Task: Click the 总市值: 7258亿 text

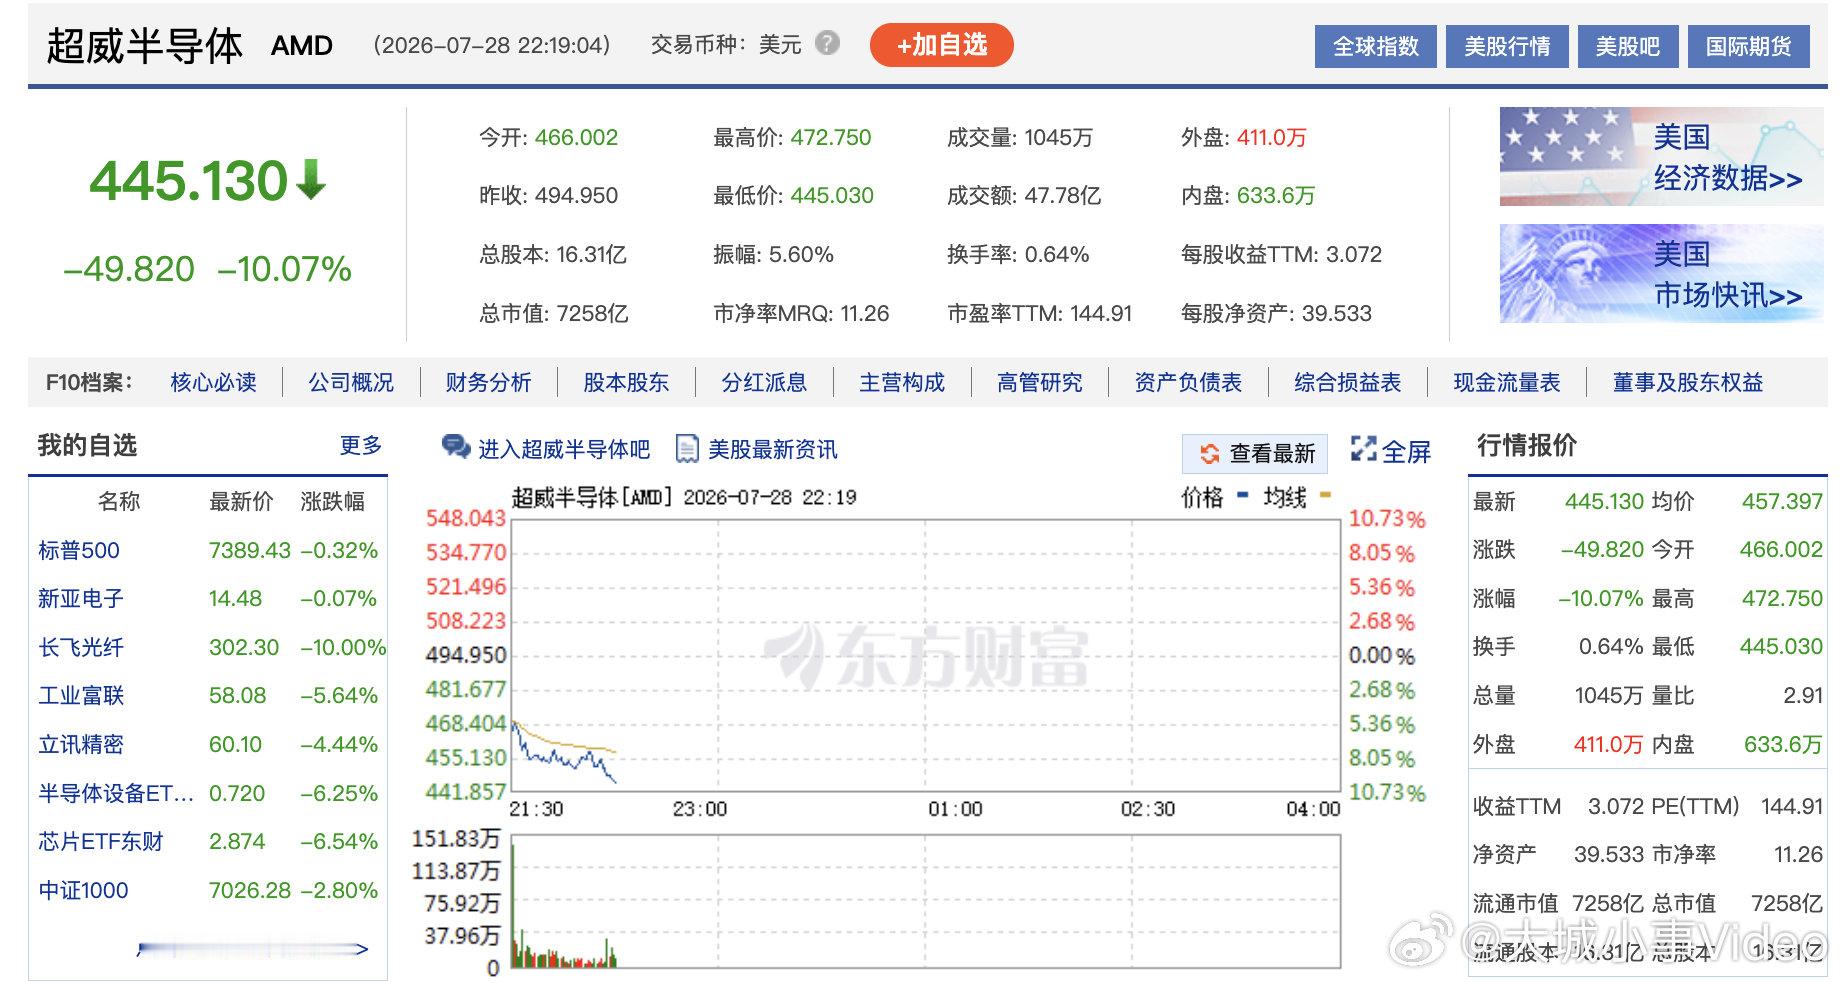Action: pos(554,313)
